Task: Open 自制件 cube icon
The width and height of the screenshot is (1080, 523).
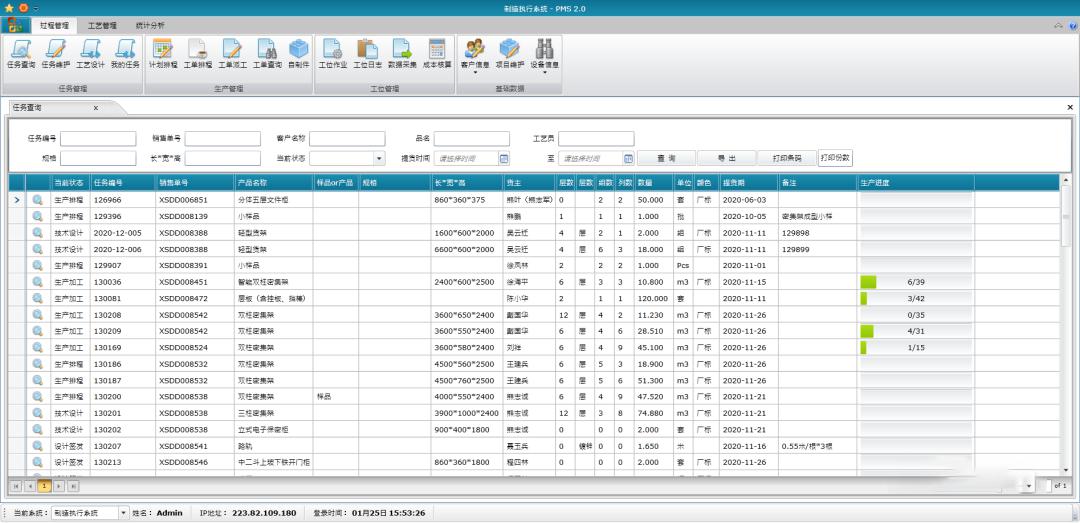Action: point(298,54)
